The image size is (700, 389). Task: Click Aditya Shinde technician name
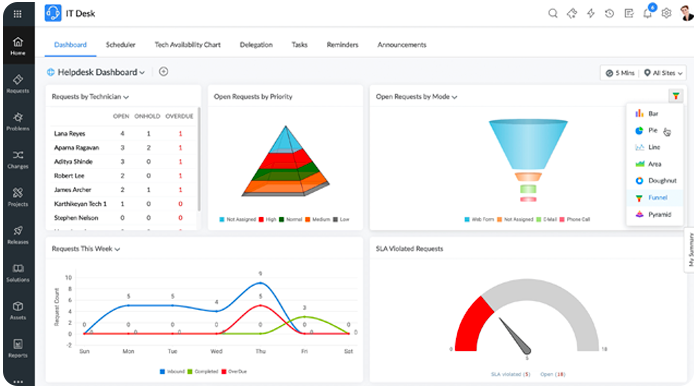pyautogui.click(x=73, y=162)
